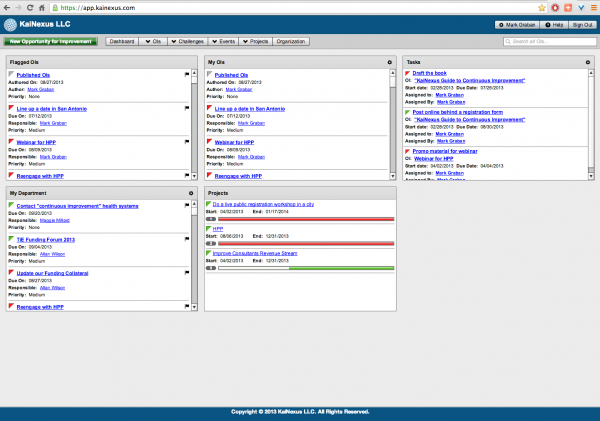Open the My Department panel settings gear

[x=191, y=193]
